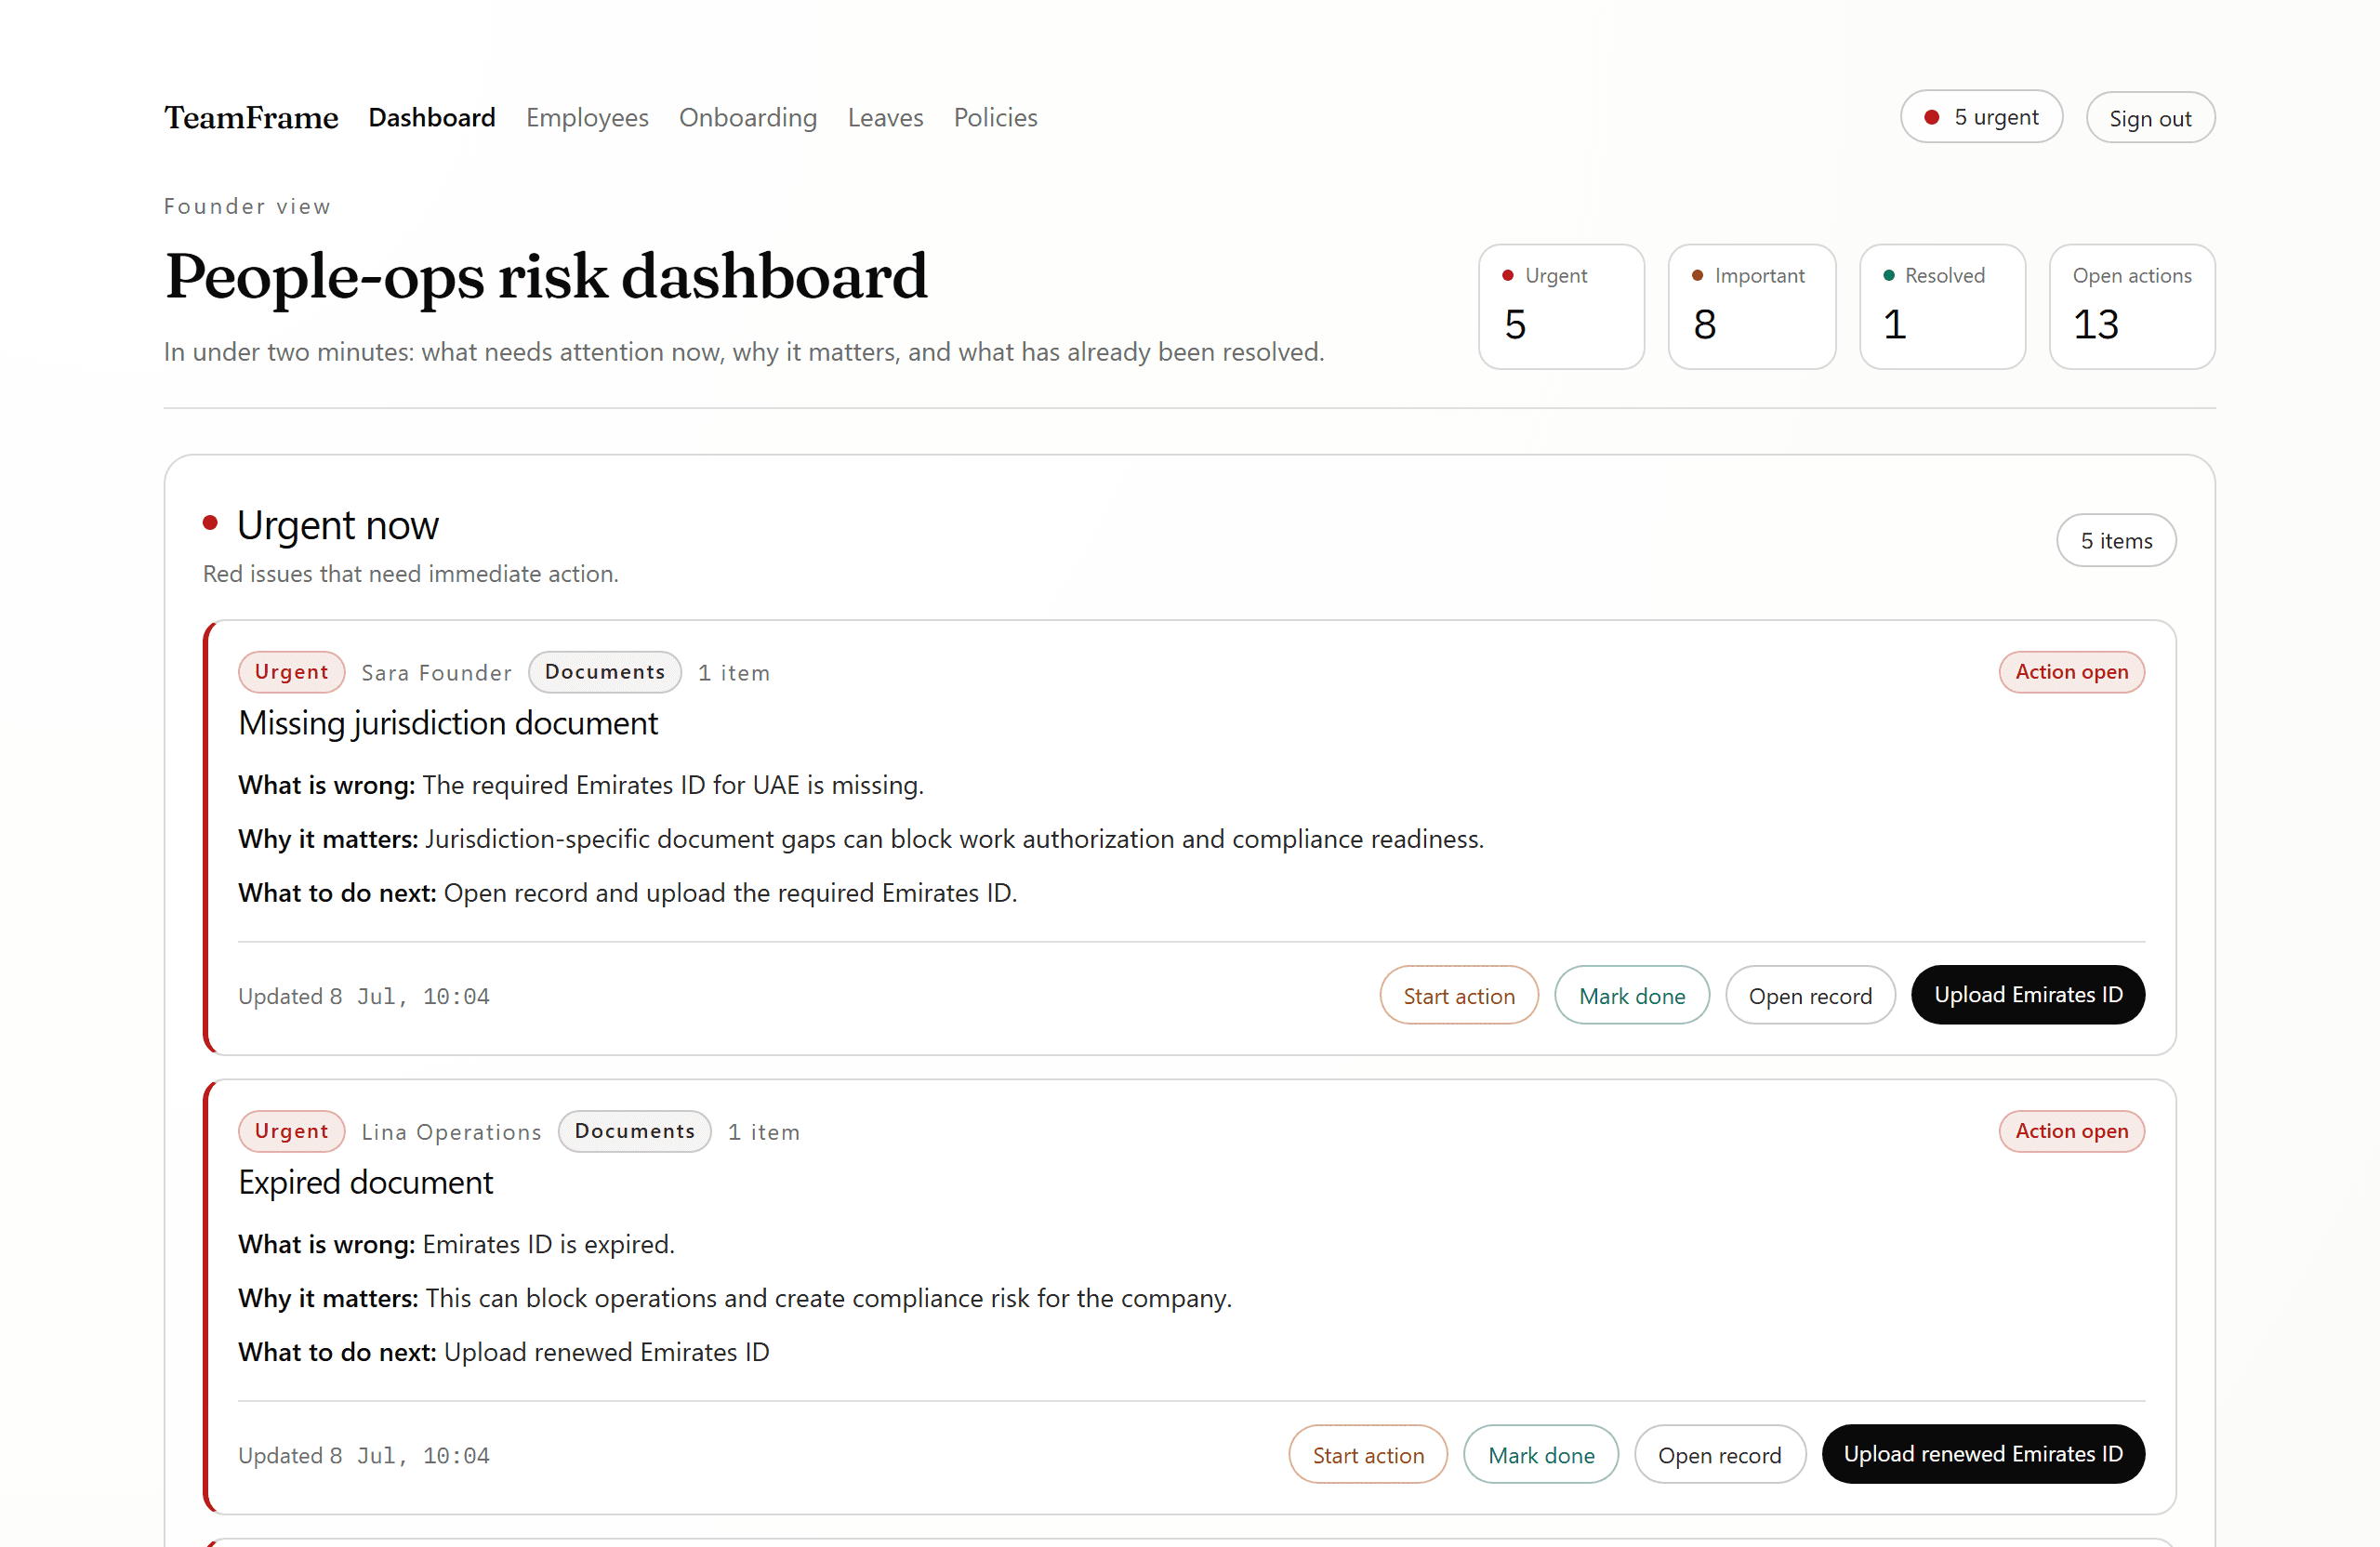The width and height of the screenshot is (2380, 1547).
Task: Click the Upload renewed Emirates ID button
Action: [1983, 1454]
